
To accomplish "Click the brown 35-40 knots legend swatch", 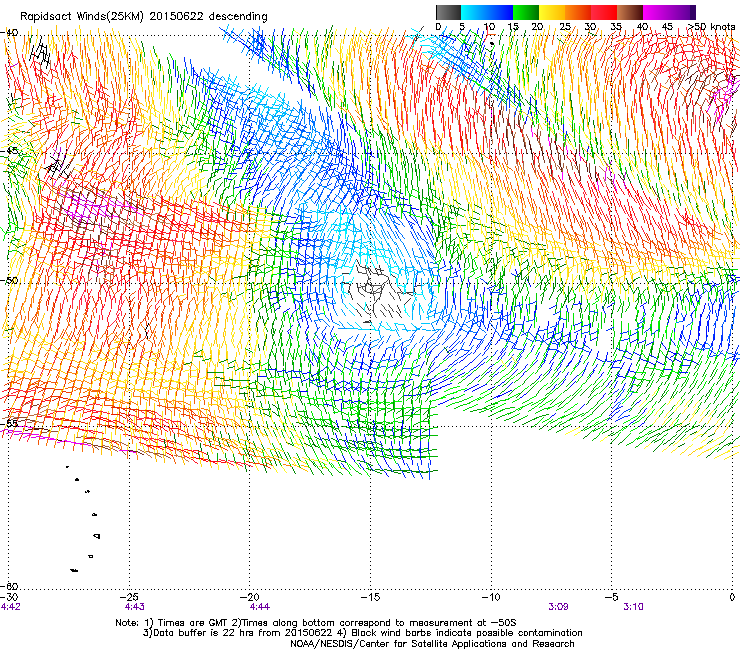I will [x=630, y=12].
